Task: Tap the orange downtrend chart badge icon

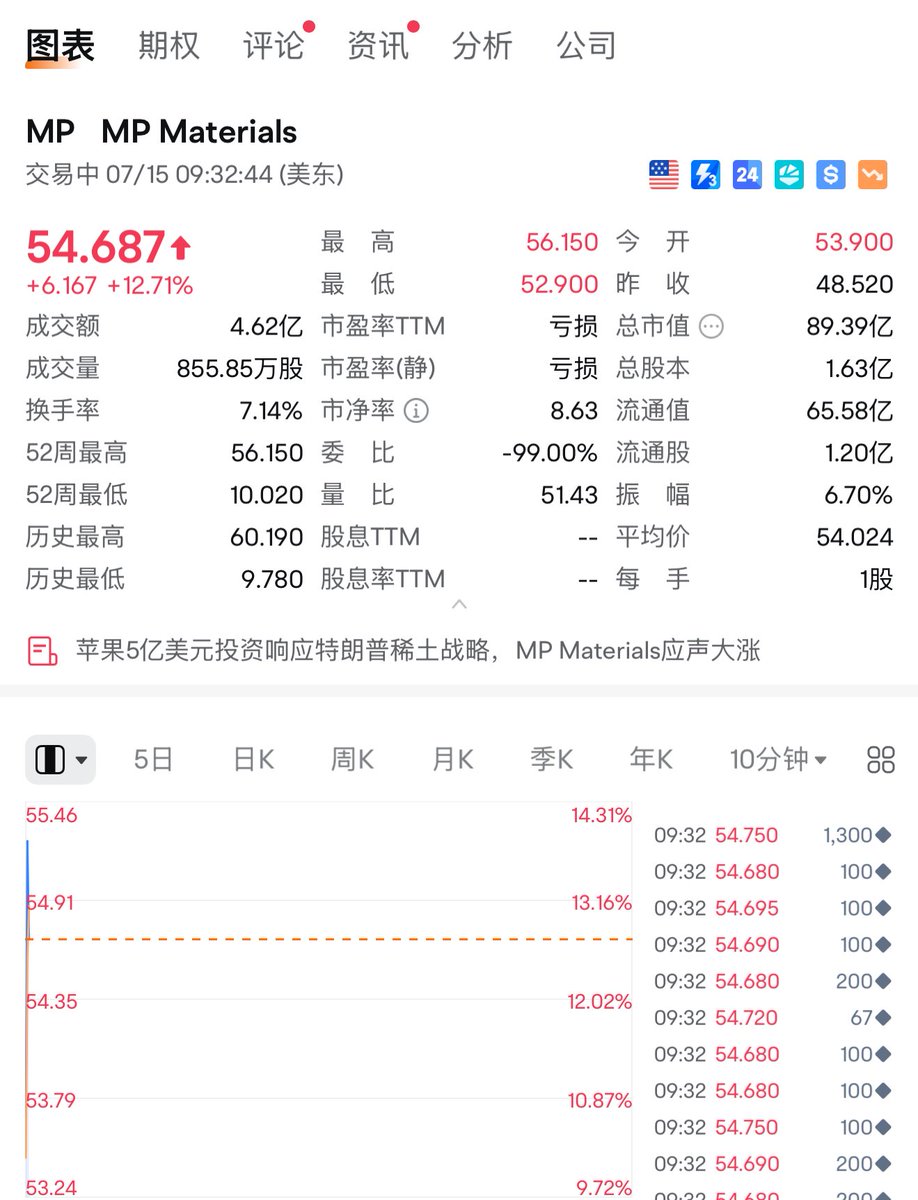Action: click(x=872, y=175)
